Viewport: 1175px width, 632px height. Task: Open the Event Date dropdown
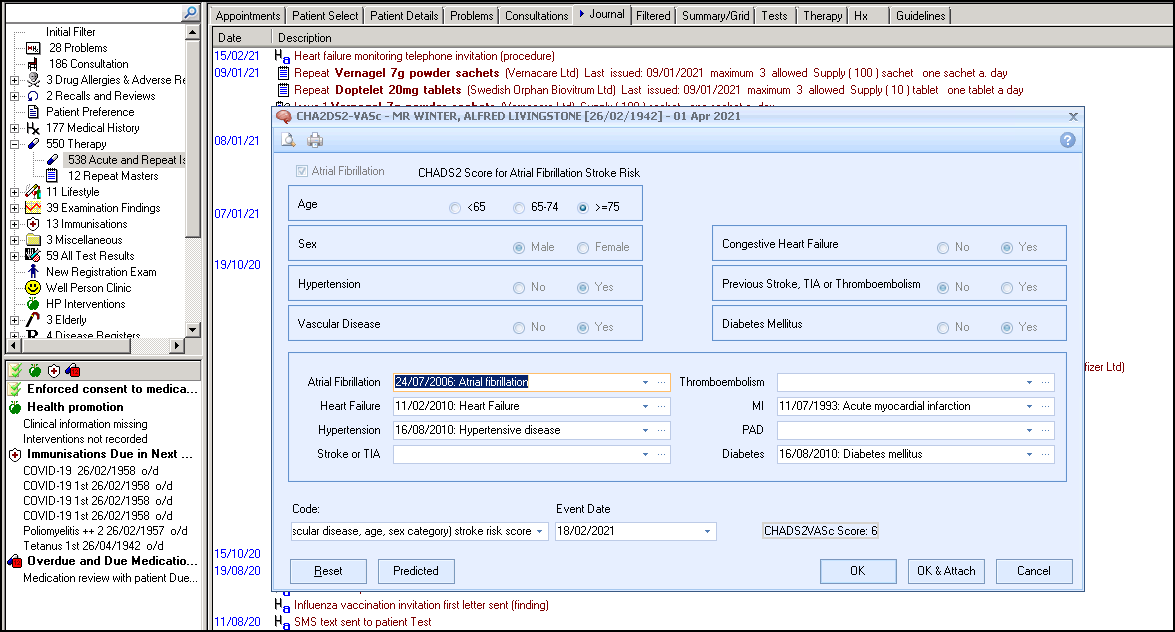point(708,532)
